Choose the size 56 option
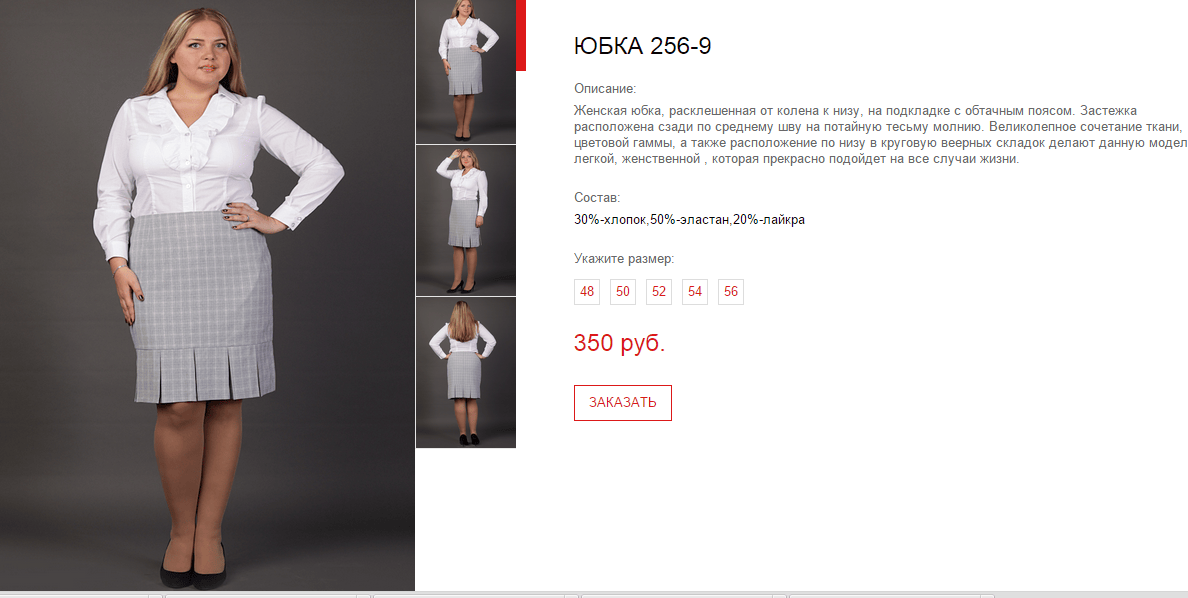The height and width of the screenshot is (598, 1188). [730, 292]
